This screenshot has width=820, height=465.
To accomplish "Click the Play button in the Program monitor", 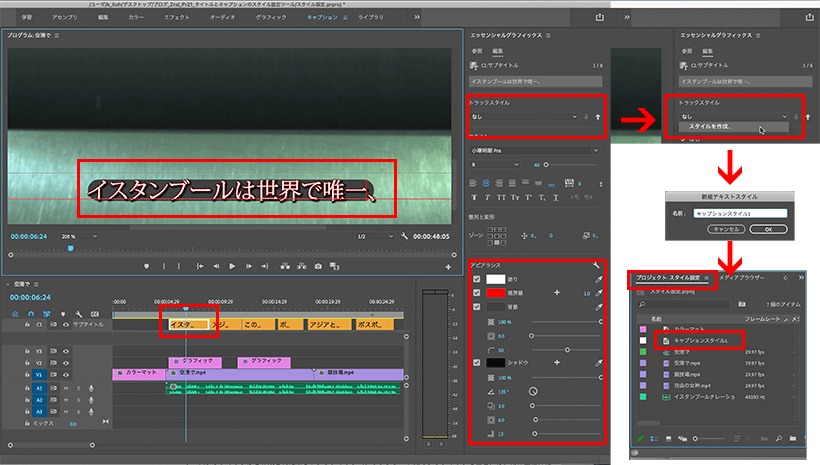I will 232,266.
